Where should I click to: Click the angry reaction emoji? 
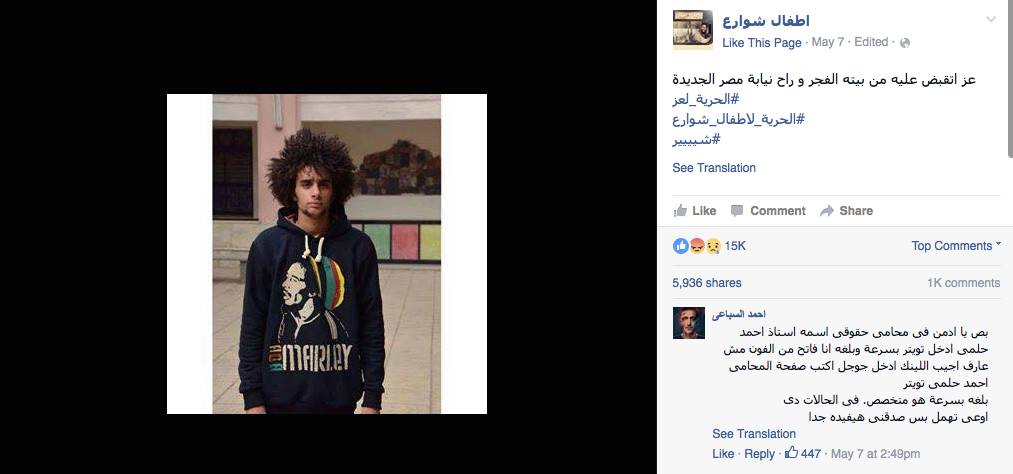pos(697,245)
